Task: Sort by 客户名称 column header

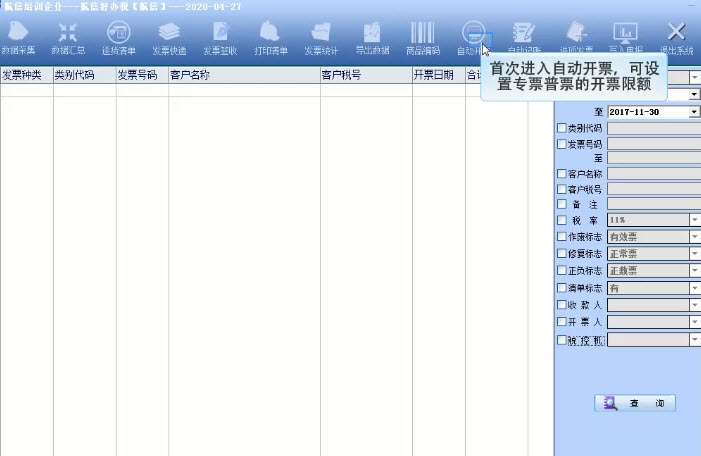Action: coord(245,75)
